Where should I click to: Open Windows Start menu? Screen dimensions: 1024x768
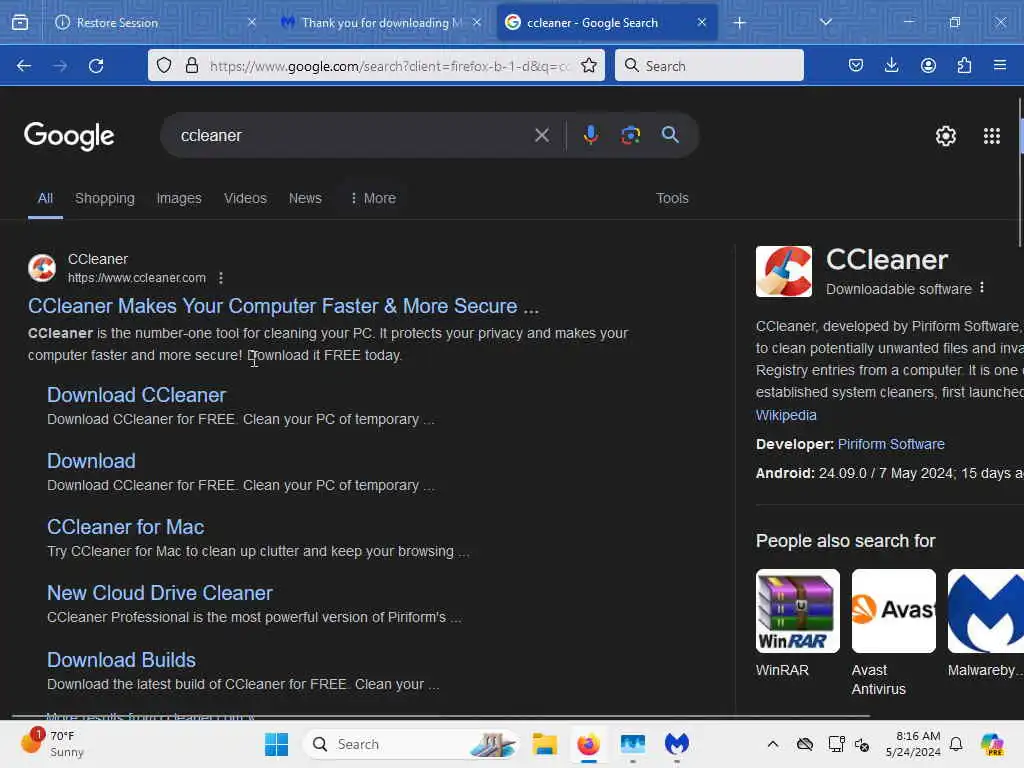[276, 744]
